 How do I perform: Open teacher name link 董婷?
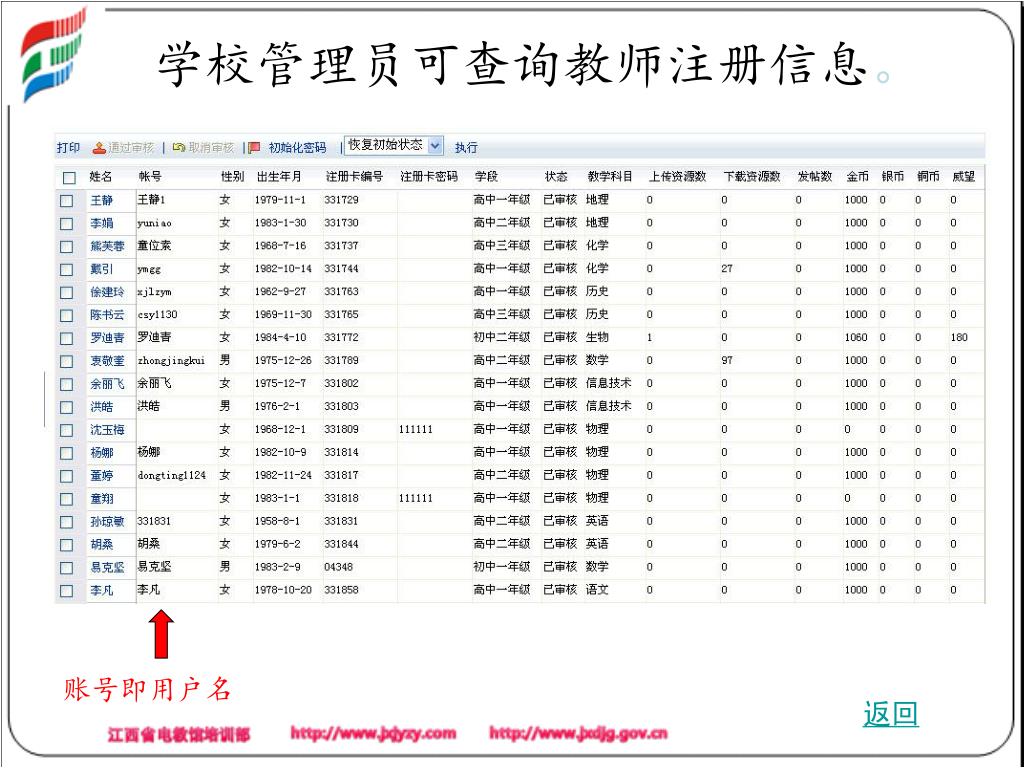102,476
